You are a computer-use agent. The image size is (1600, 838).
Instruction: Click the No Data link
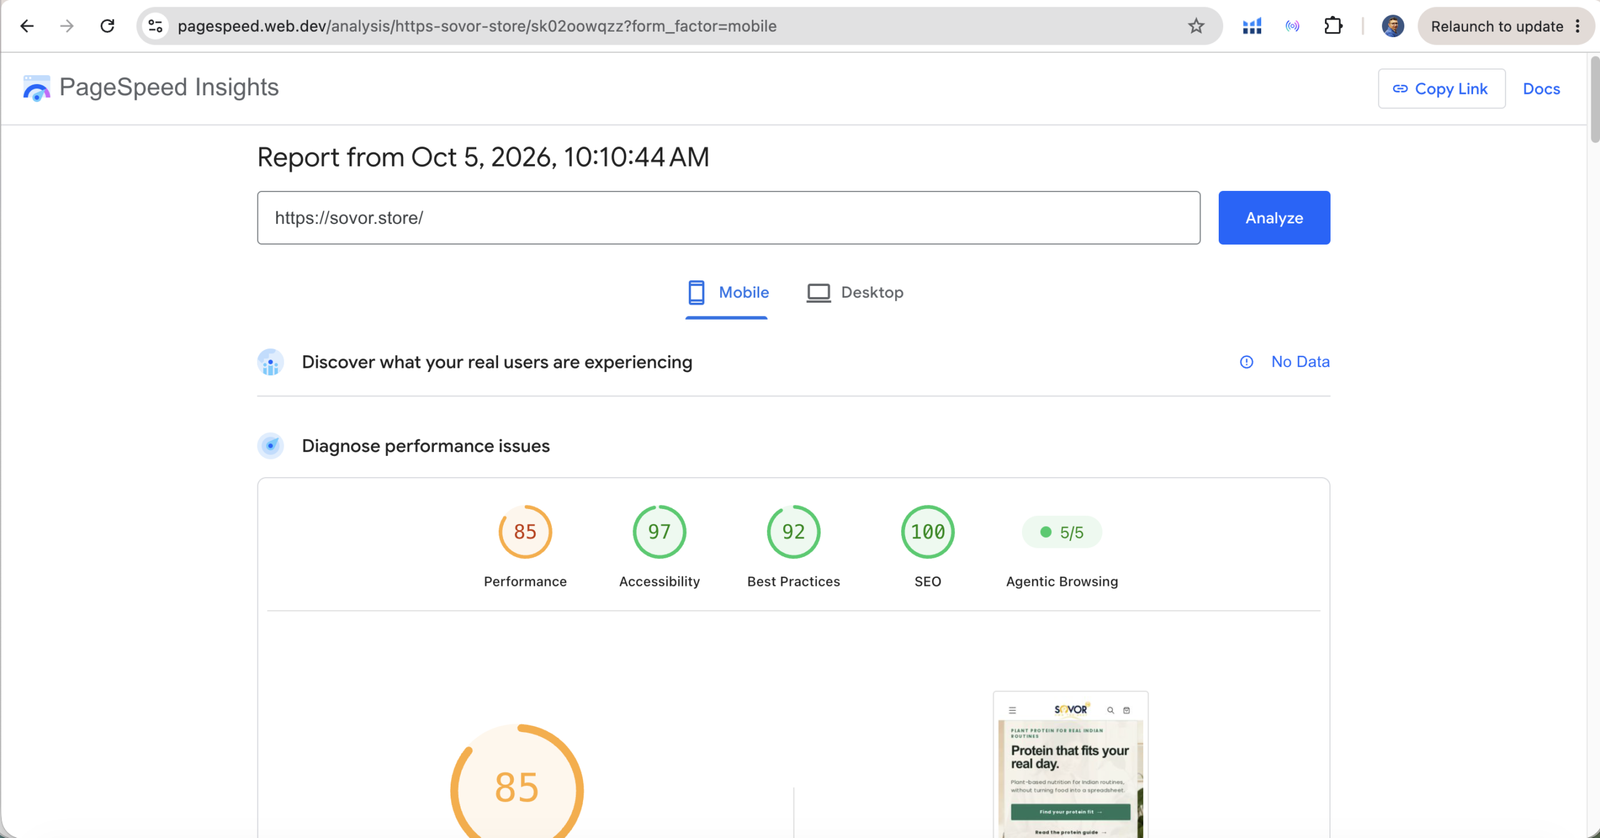pos(1300,362)
